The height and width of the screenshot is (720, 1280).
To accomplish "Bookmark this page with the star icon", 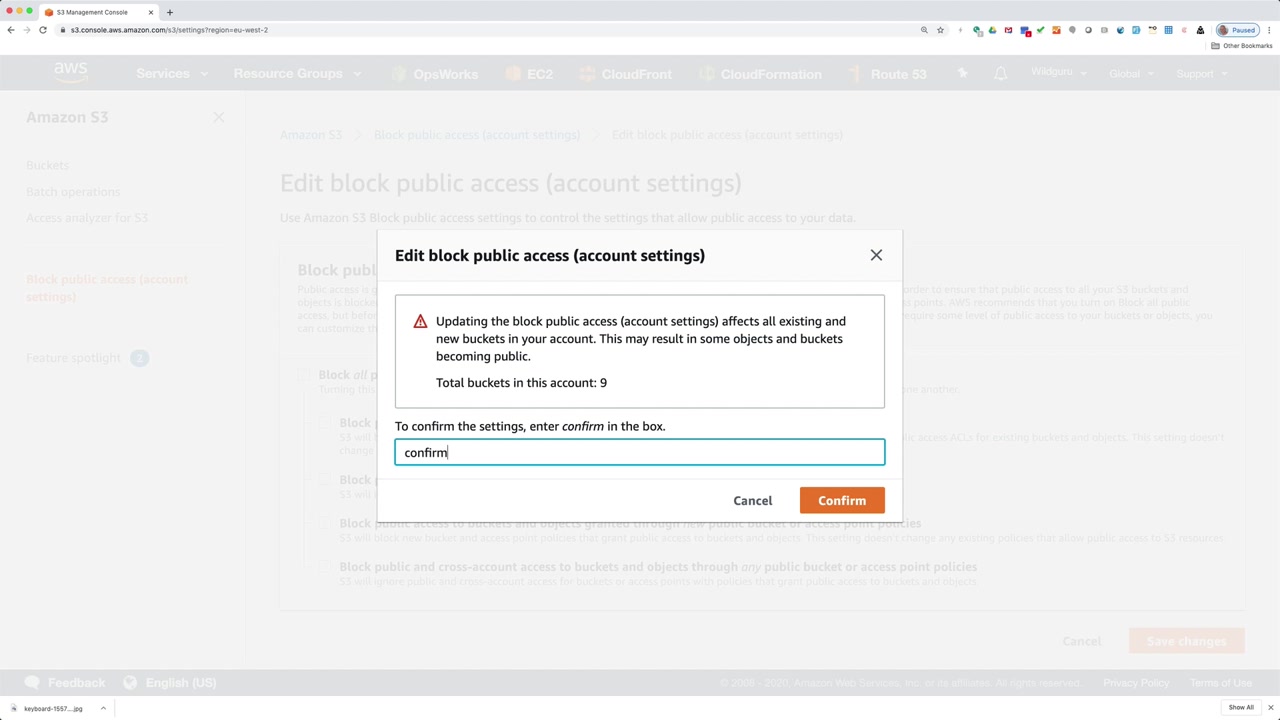I will pos(940,30).
